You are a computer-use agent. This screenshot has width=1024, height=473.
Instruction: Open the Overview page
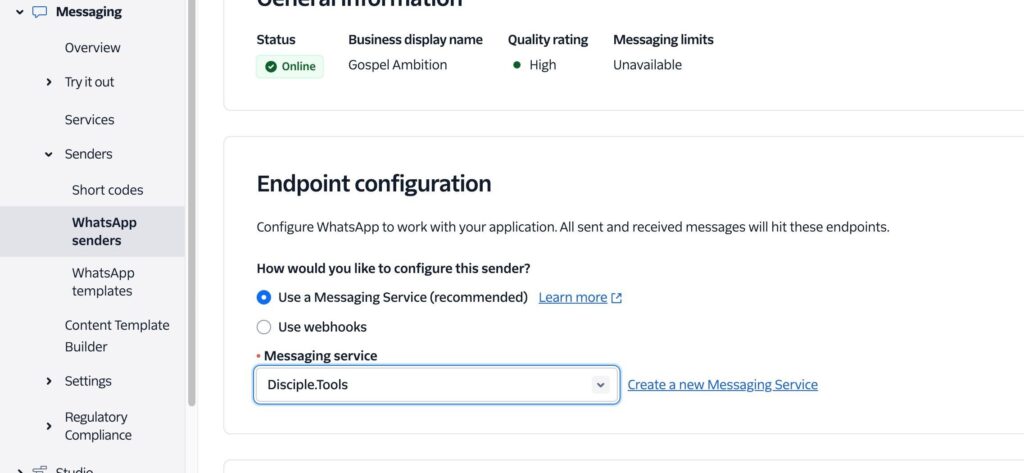92,48
